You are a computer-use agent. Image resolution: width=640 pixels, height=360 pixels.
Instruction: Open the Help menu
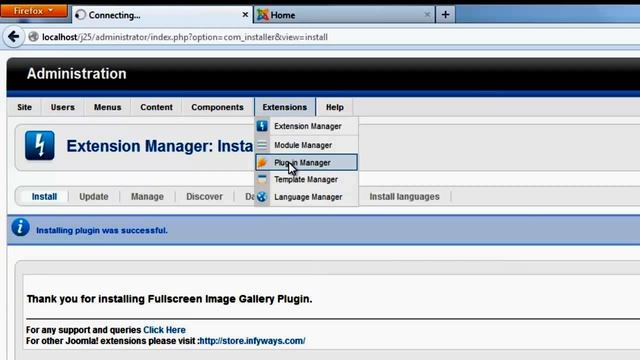coord(335,107)
